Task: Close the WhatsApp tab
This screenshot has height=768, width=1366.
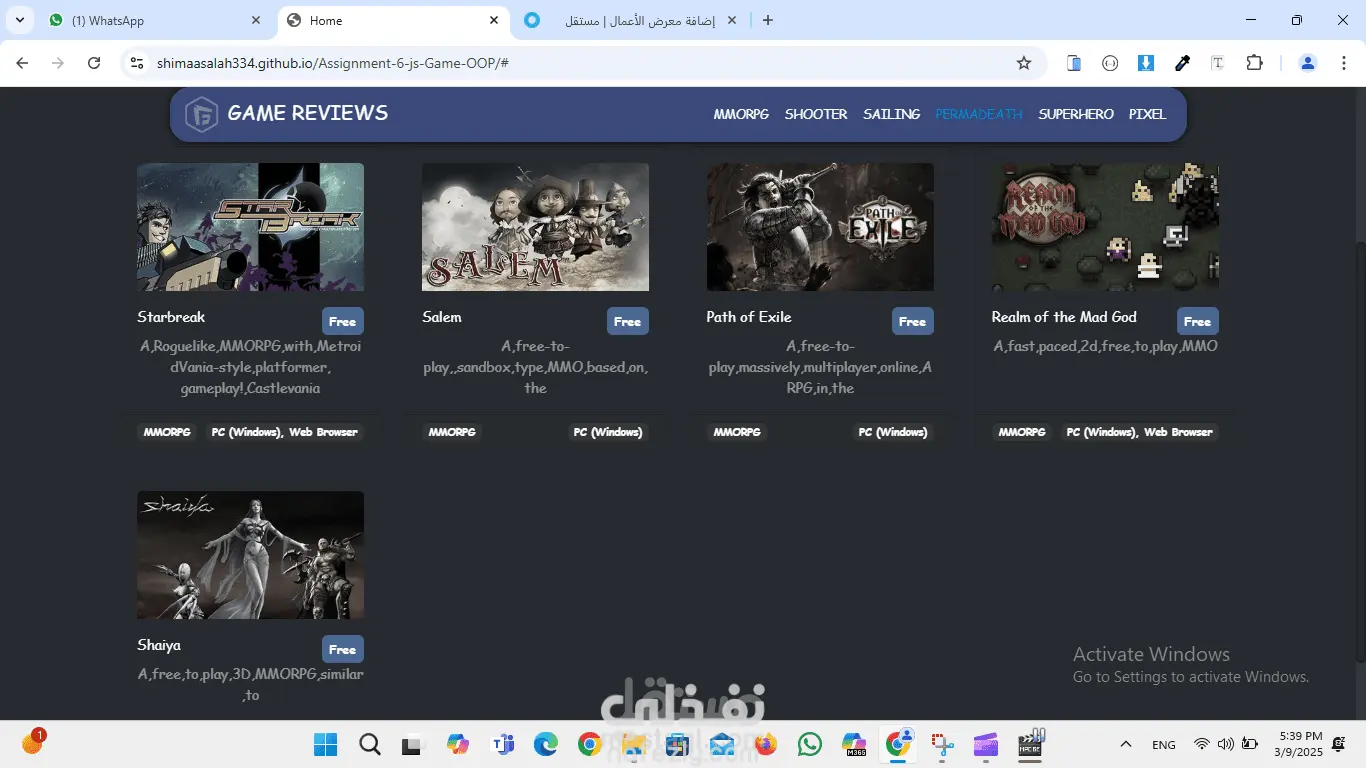Action: click(257, 20)
